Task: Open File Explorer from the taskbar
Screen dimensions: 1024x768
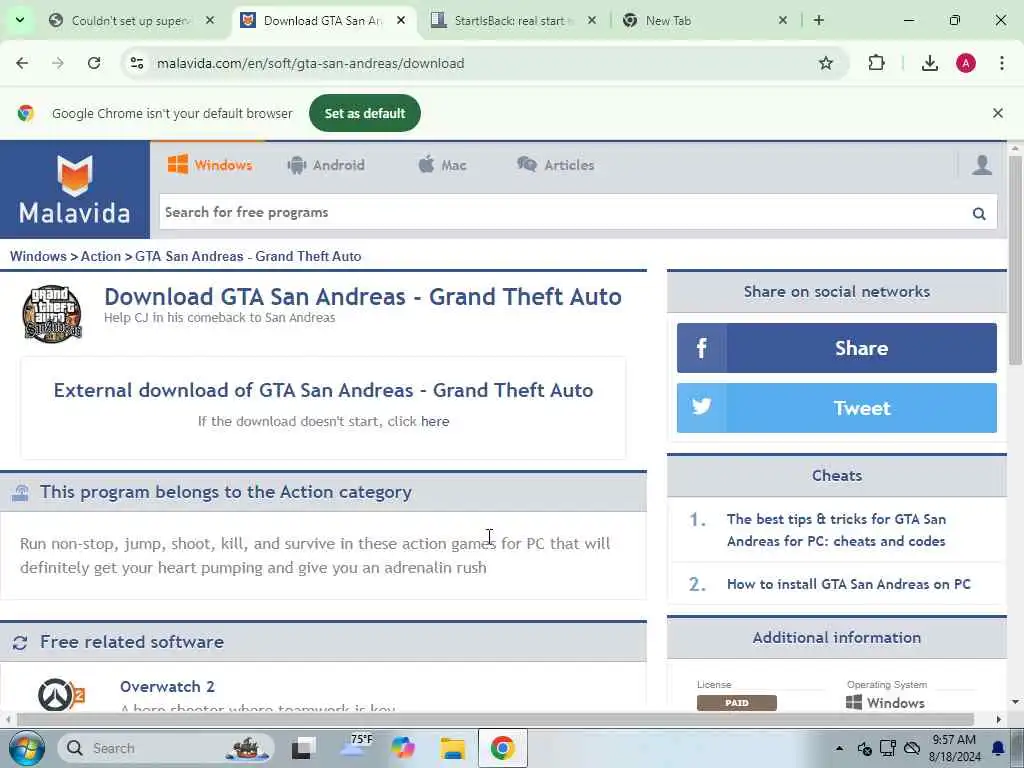Action: pyautogui.click(x=452, y=748)
